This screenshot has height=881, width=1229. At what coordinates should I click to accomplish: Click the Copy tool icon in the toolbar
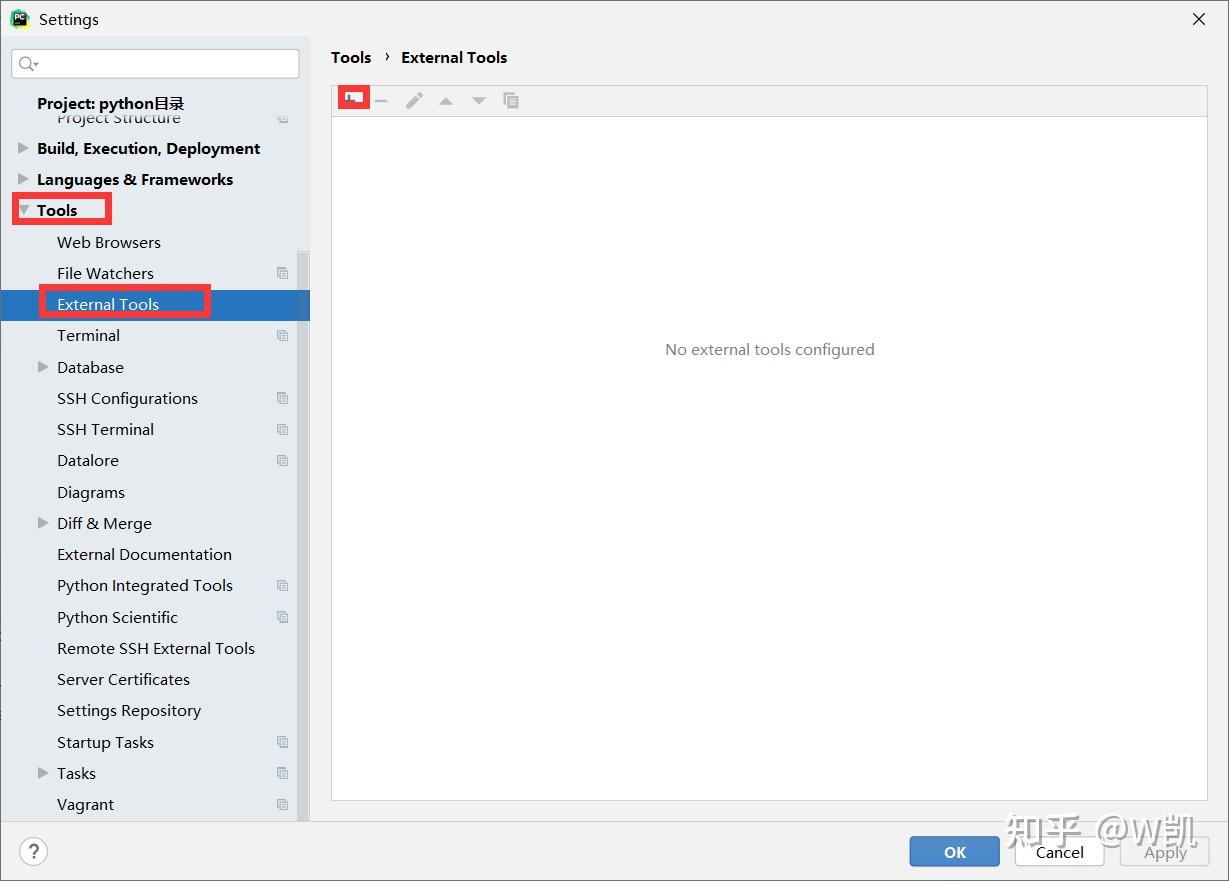point(511,99)
